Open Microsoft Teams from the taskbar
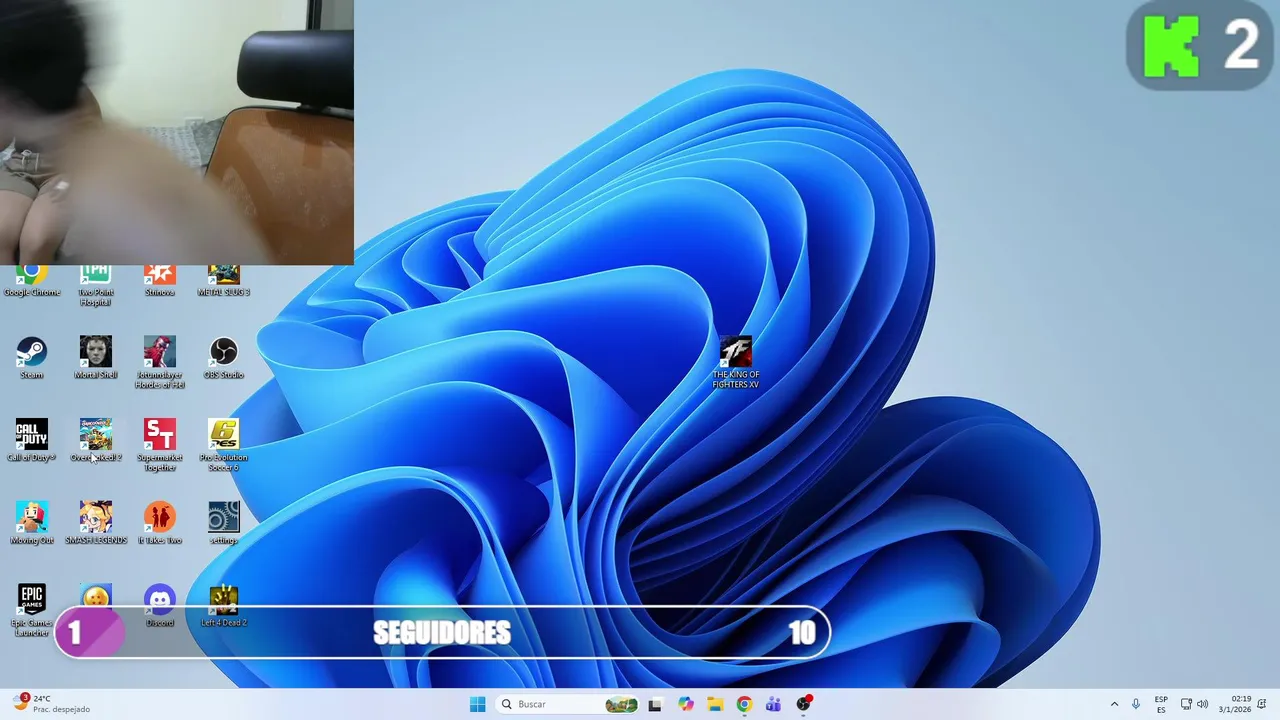This screenshot has height=720, width=1280. tap(773, 704)
